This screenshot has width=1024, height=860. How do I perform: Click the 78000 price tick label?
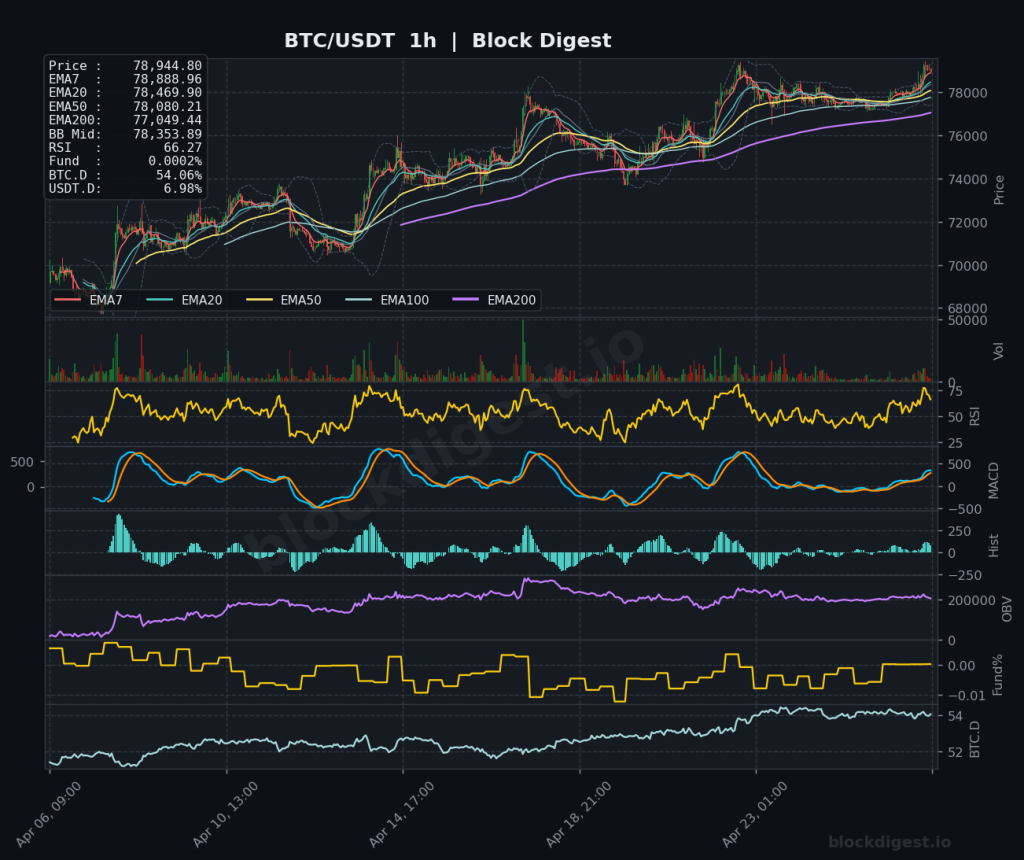pos(966,93)
